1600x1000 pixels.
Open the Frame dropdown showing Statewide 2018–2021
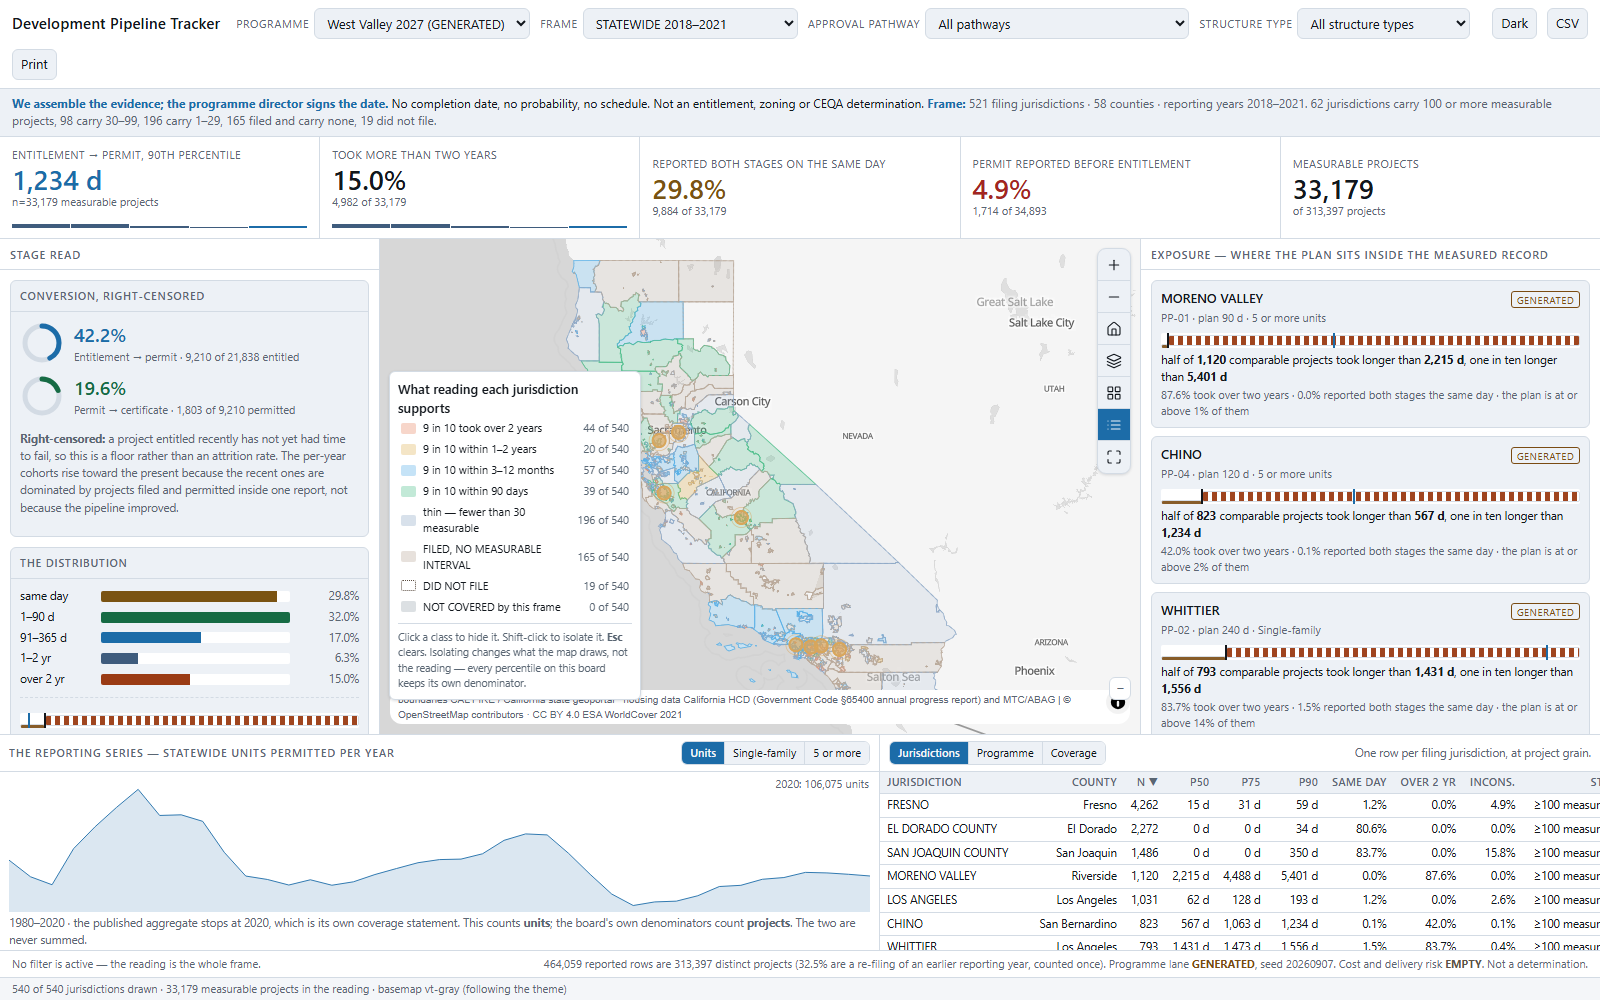pos(690,24)
